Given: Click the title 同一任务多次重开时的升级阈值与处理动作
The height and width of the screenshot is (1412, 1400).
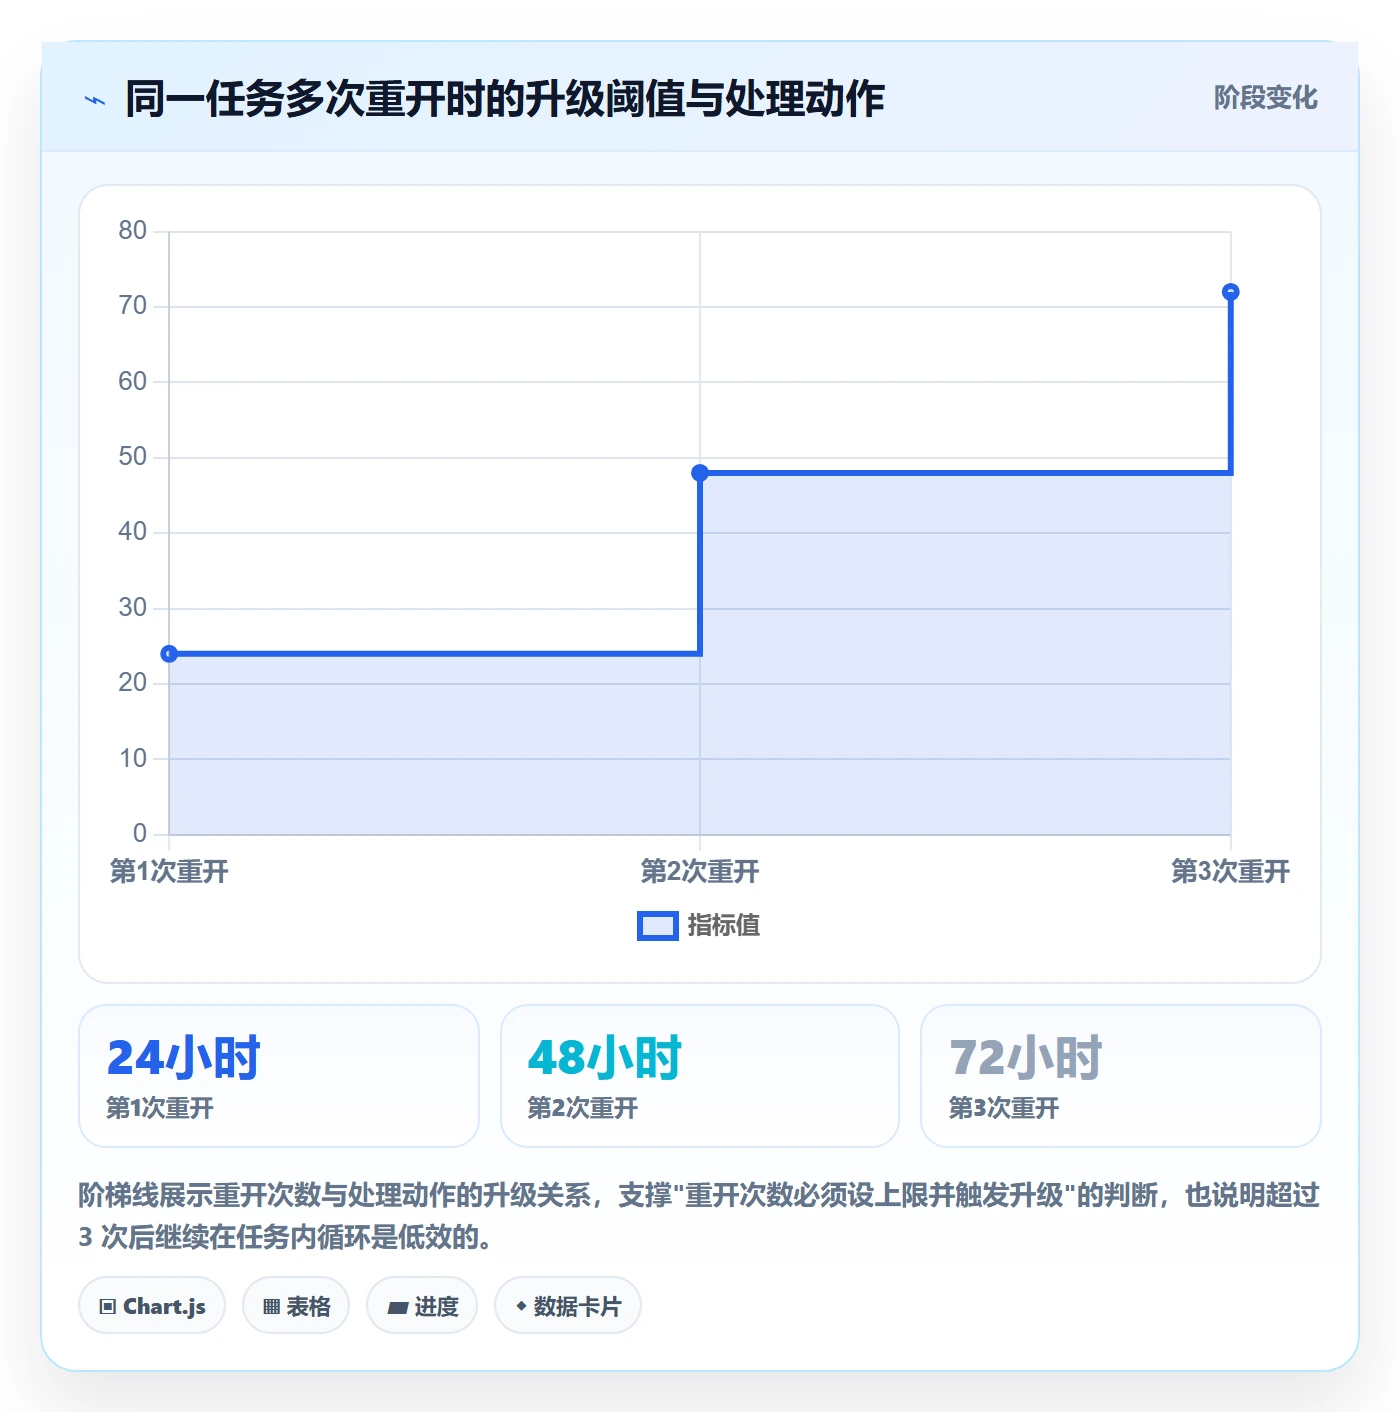Looking at the screenshot, I should pos(505,99).
